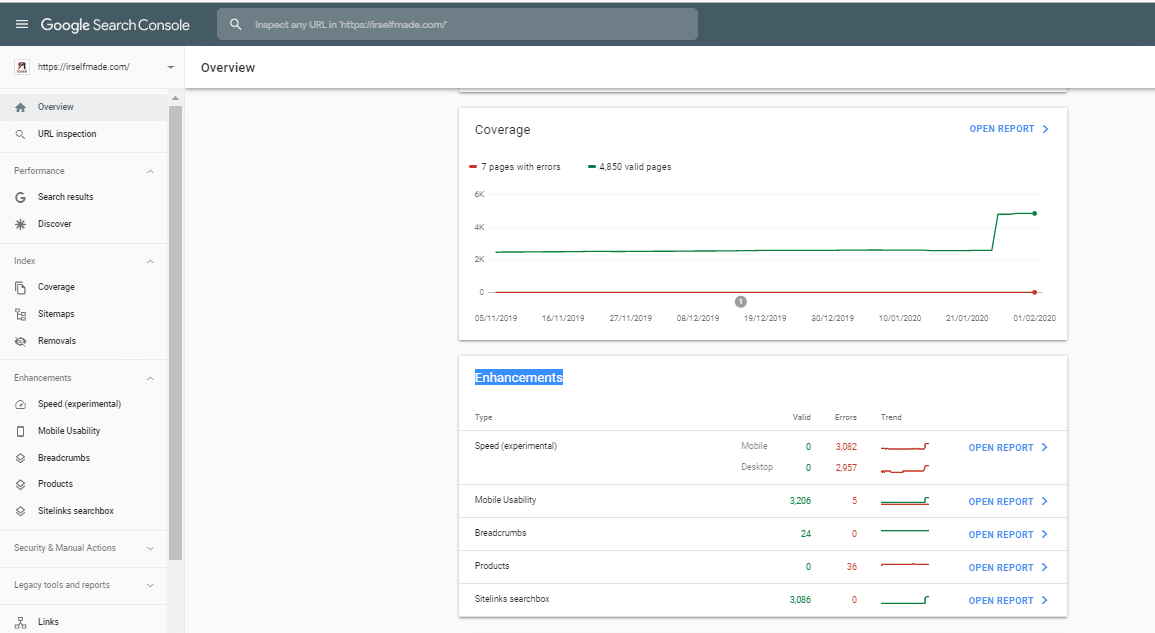1155x633 pixels.
Task: Click the Removals crossed-eye icon
Action: [21, 341]
